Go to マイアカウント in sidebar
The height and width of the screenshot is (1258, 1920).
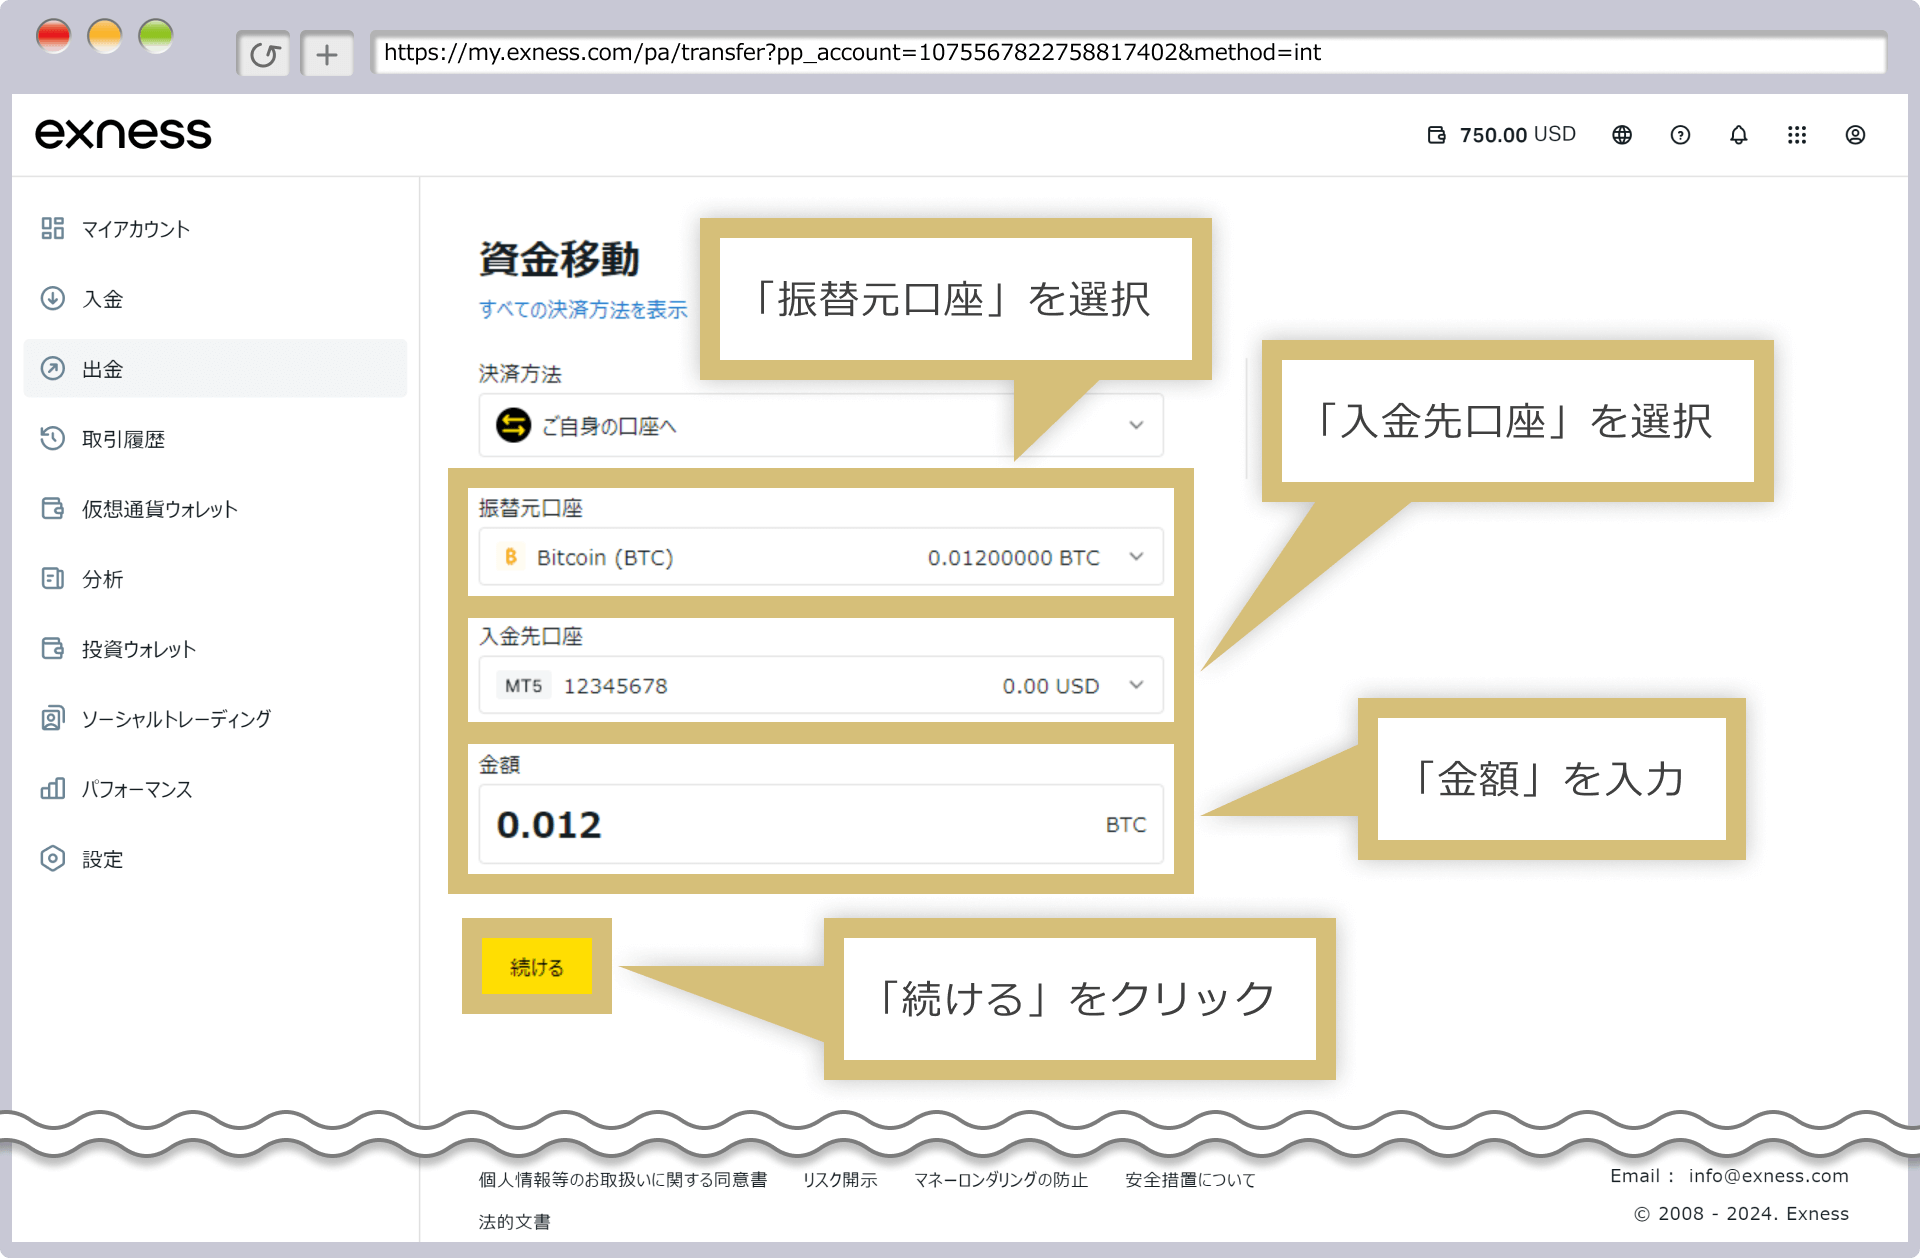pyautogui.click(x=215, y=228)
